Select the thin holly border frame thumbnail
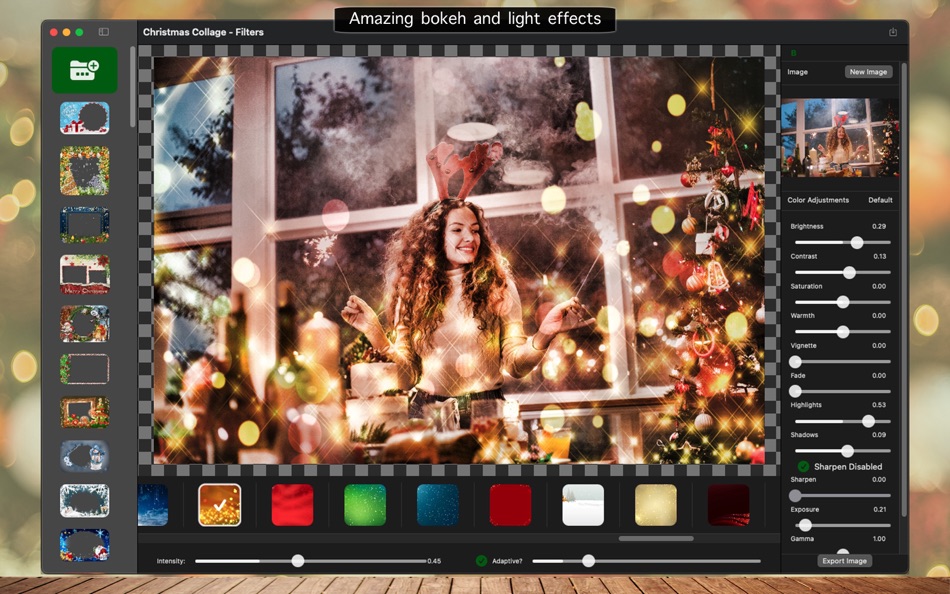Screen dimensions: 950x594 click(85, 369)
